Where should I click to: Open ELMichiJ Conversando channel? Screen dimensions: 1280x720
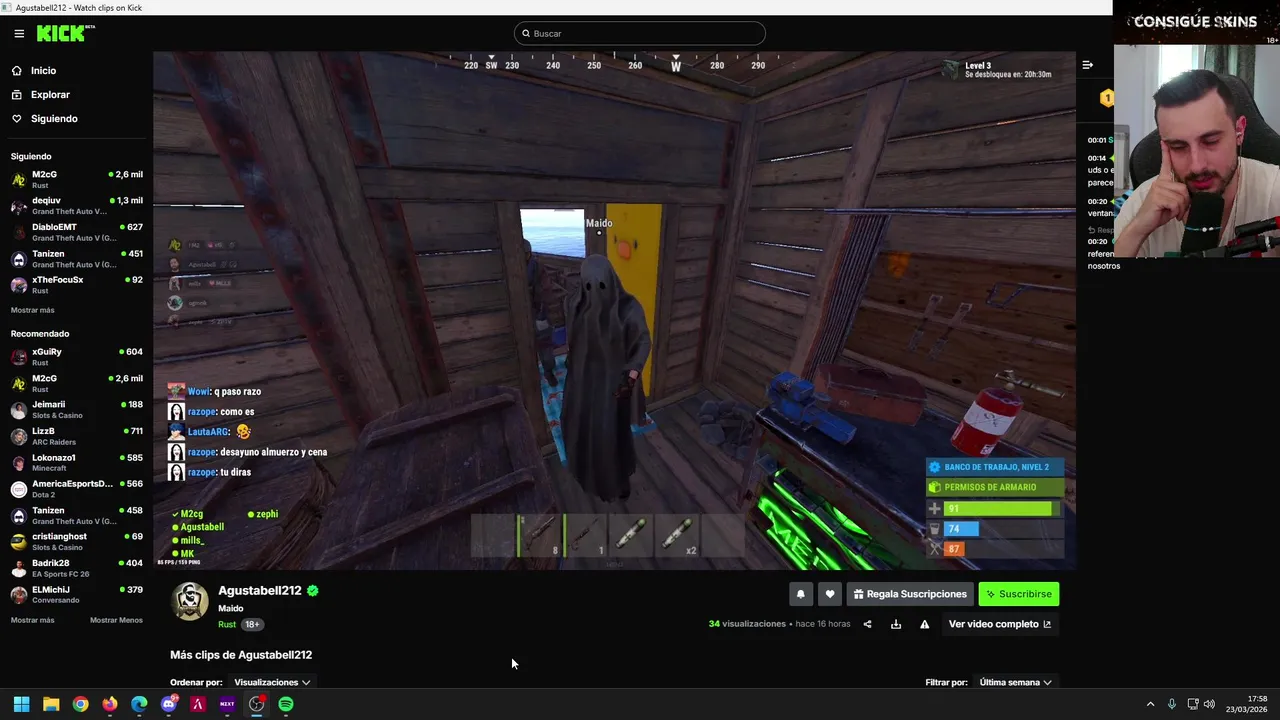click(x=76, y=595)
